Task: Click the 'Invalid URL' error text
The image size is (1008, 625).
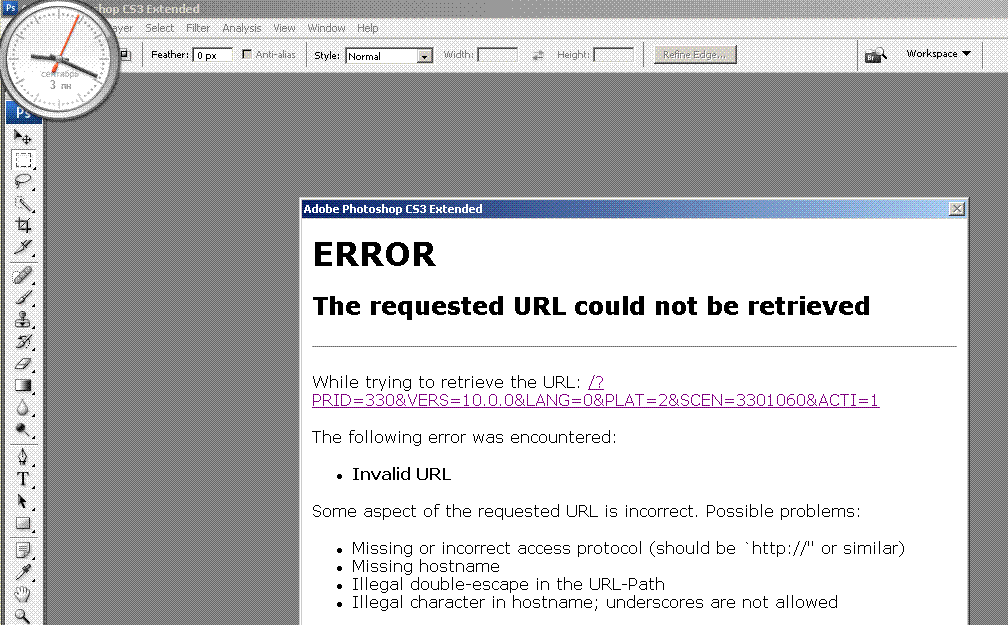Action: click(x=401, y=475)
